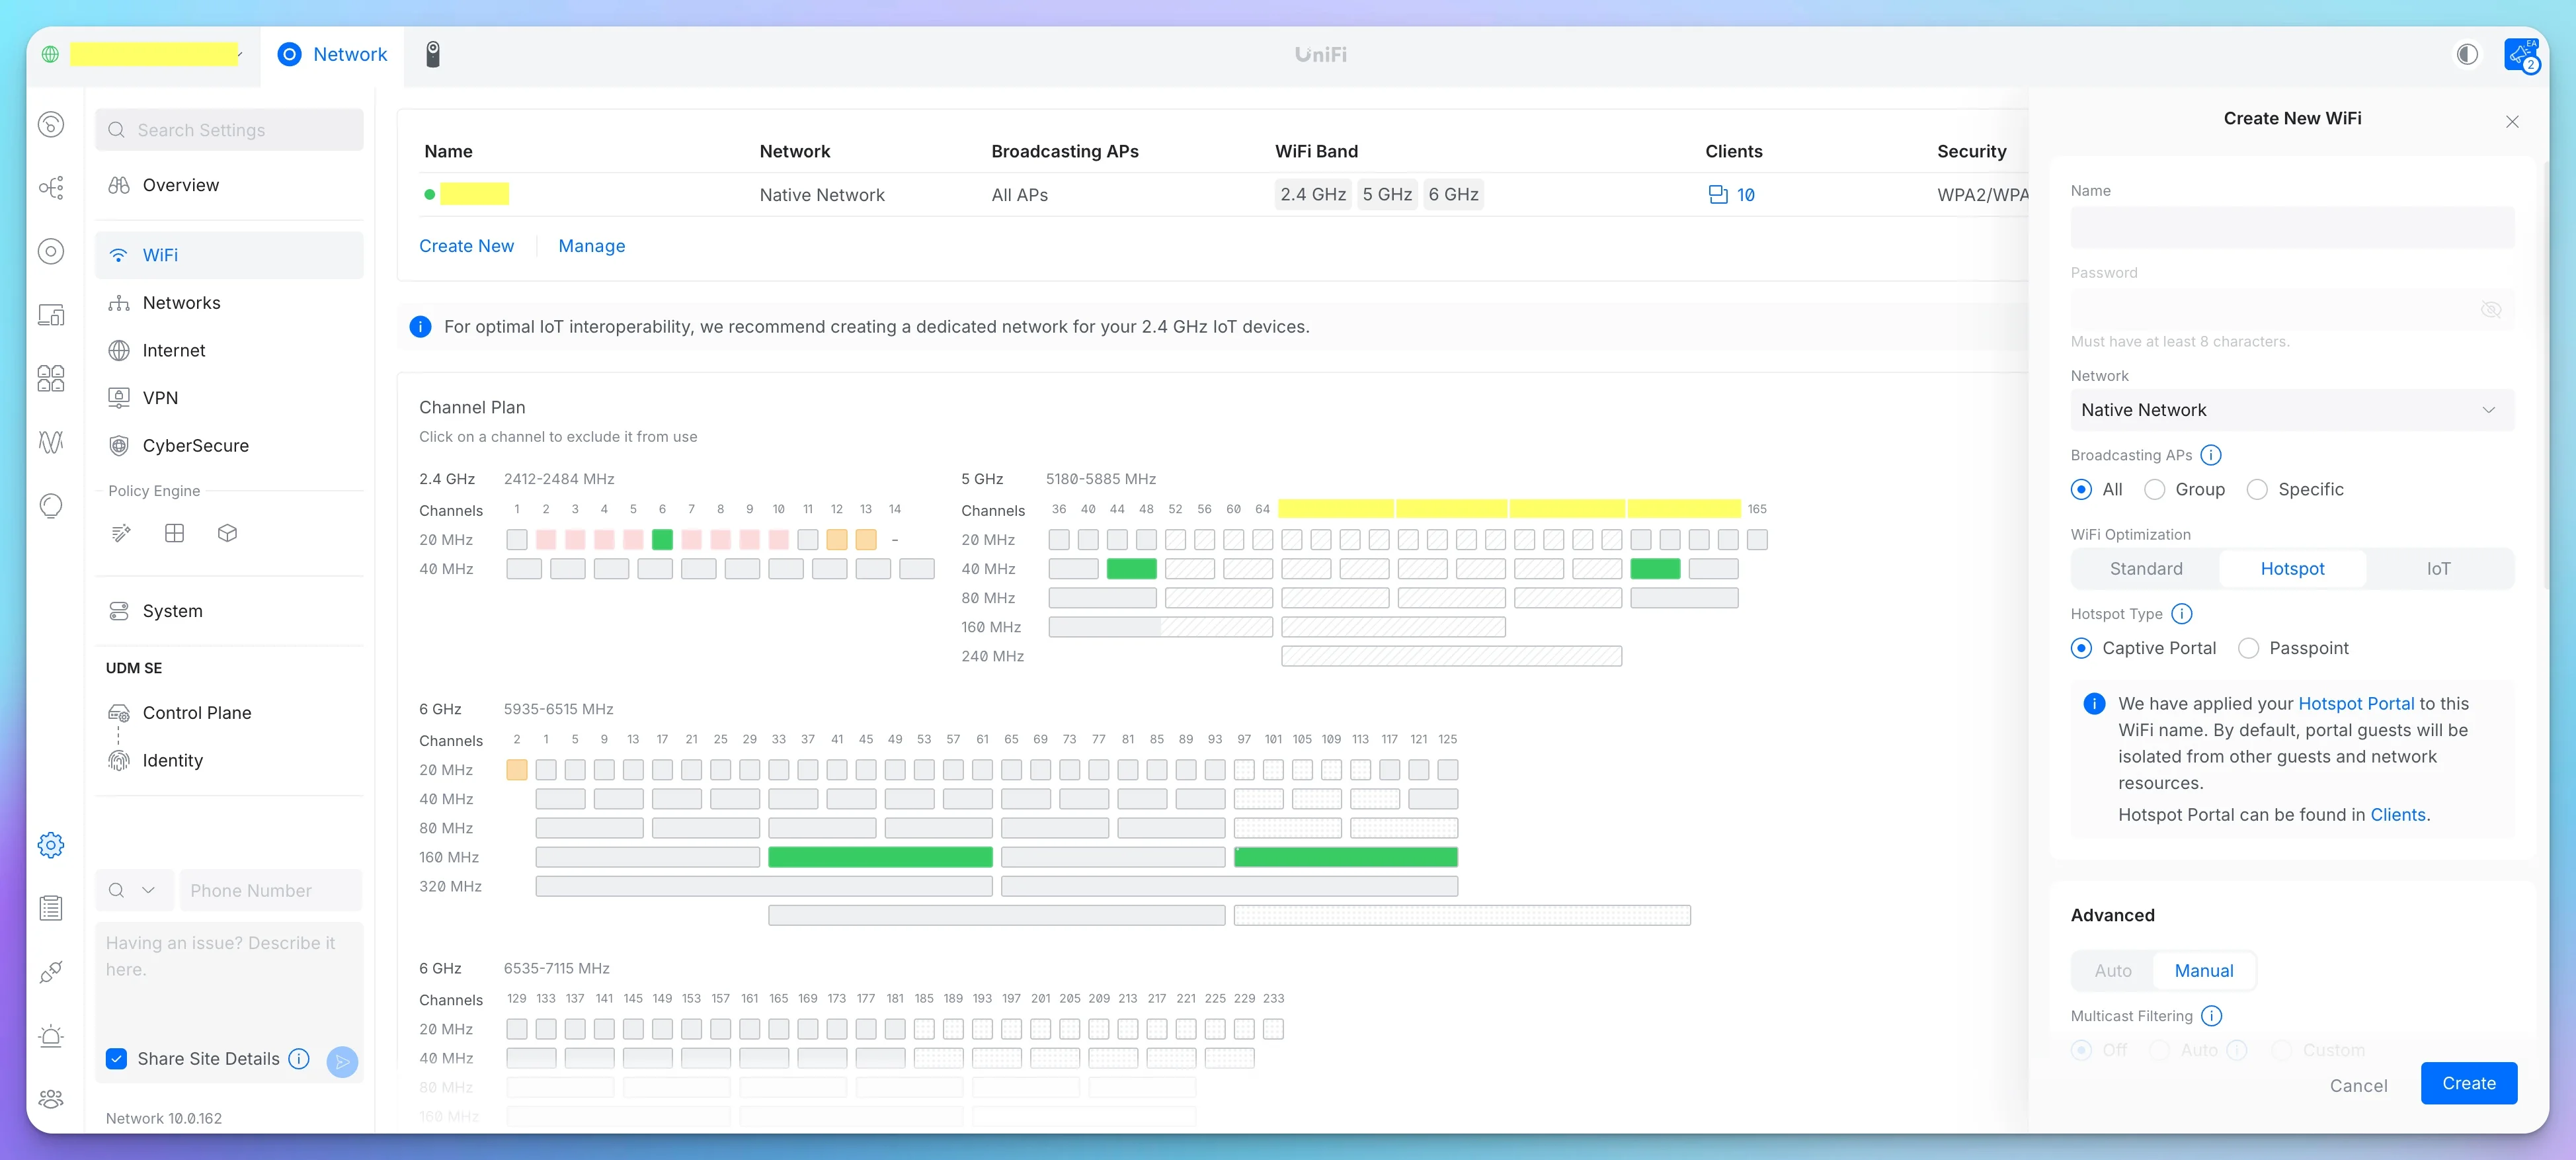Image resolution: width=2576 pixels, height=1160 pixels.
Task: Open the Hotspot Portal link
Action: 2355,703
